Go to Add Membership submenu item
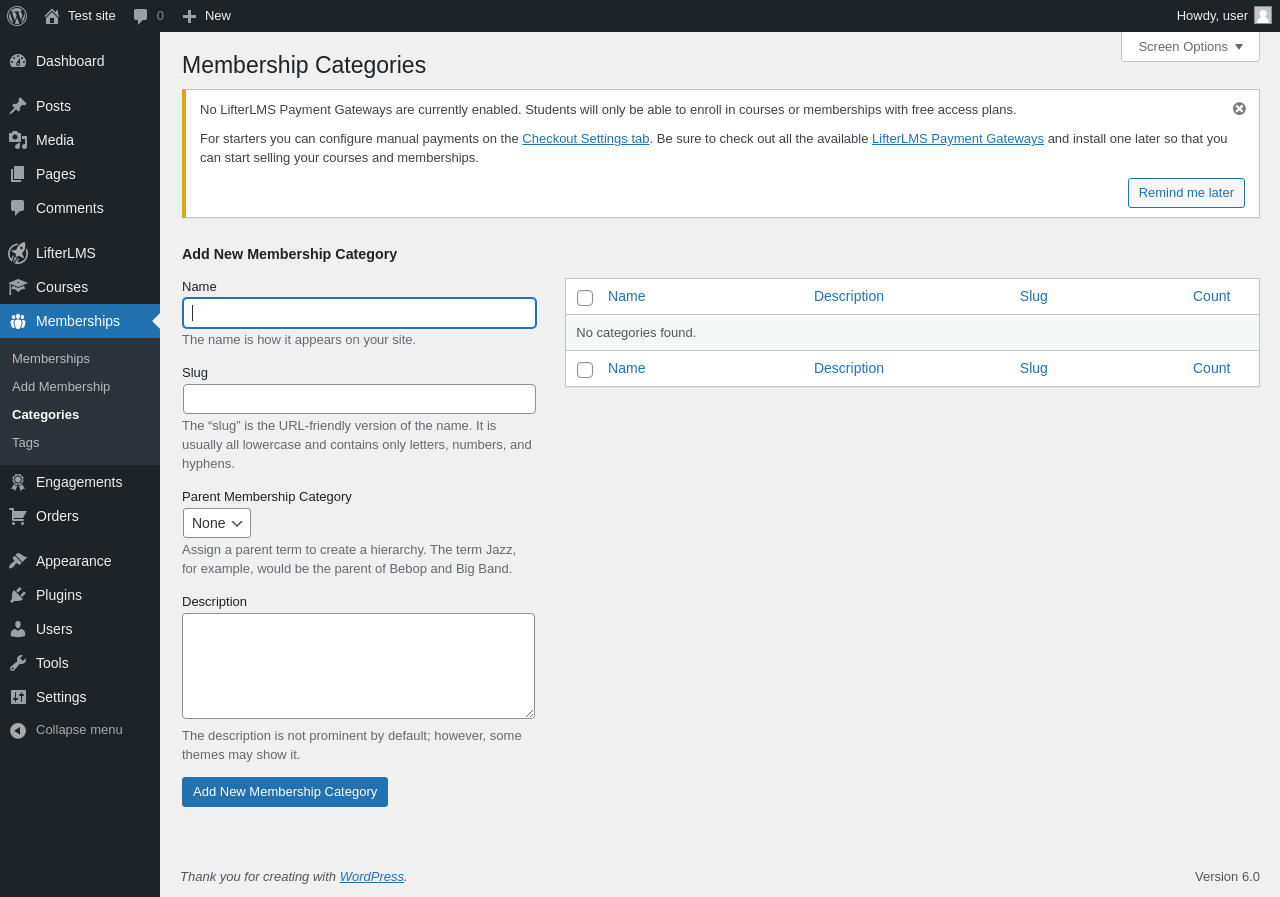Viewport: 1280px width, 897px height. [61, 387]
